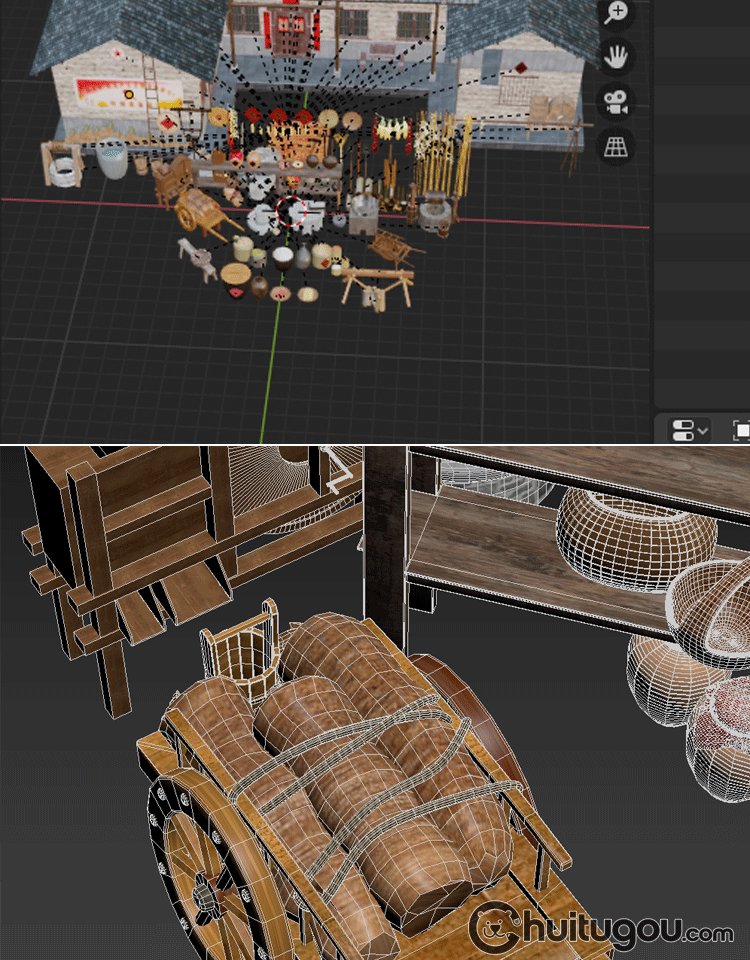Select the ladder leaning on the house

point(152,95)
